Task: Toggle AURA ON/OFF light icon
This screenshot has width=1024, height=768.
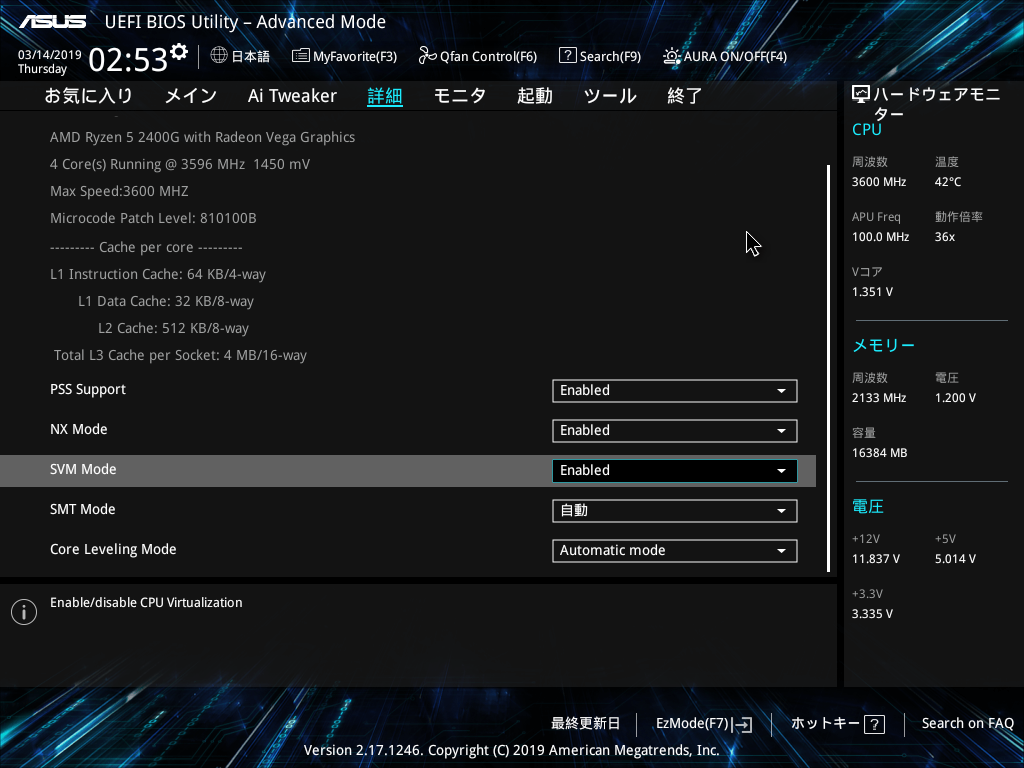Action: pyautogui.click(x=671, y=56)
